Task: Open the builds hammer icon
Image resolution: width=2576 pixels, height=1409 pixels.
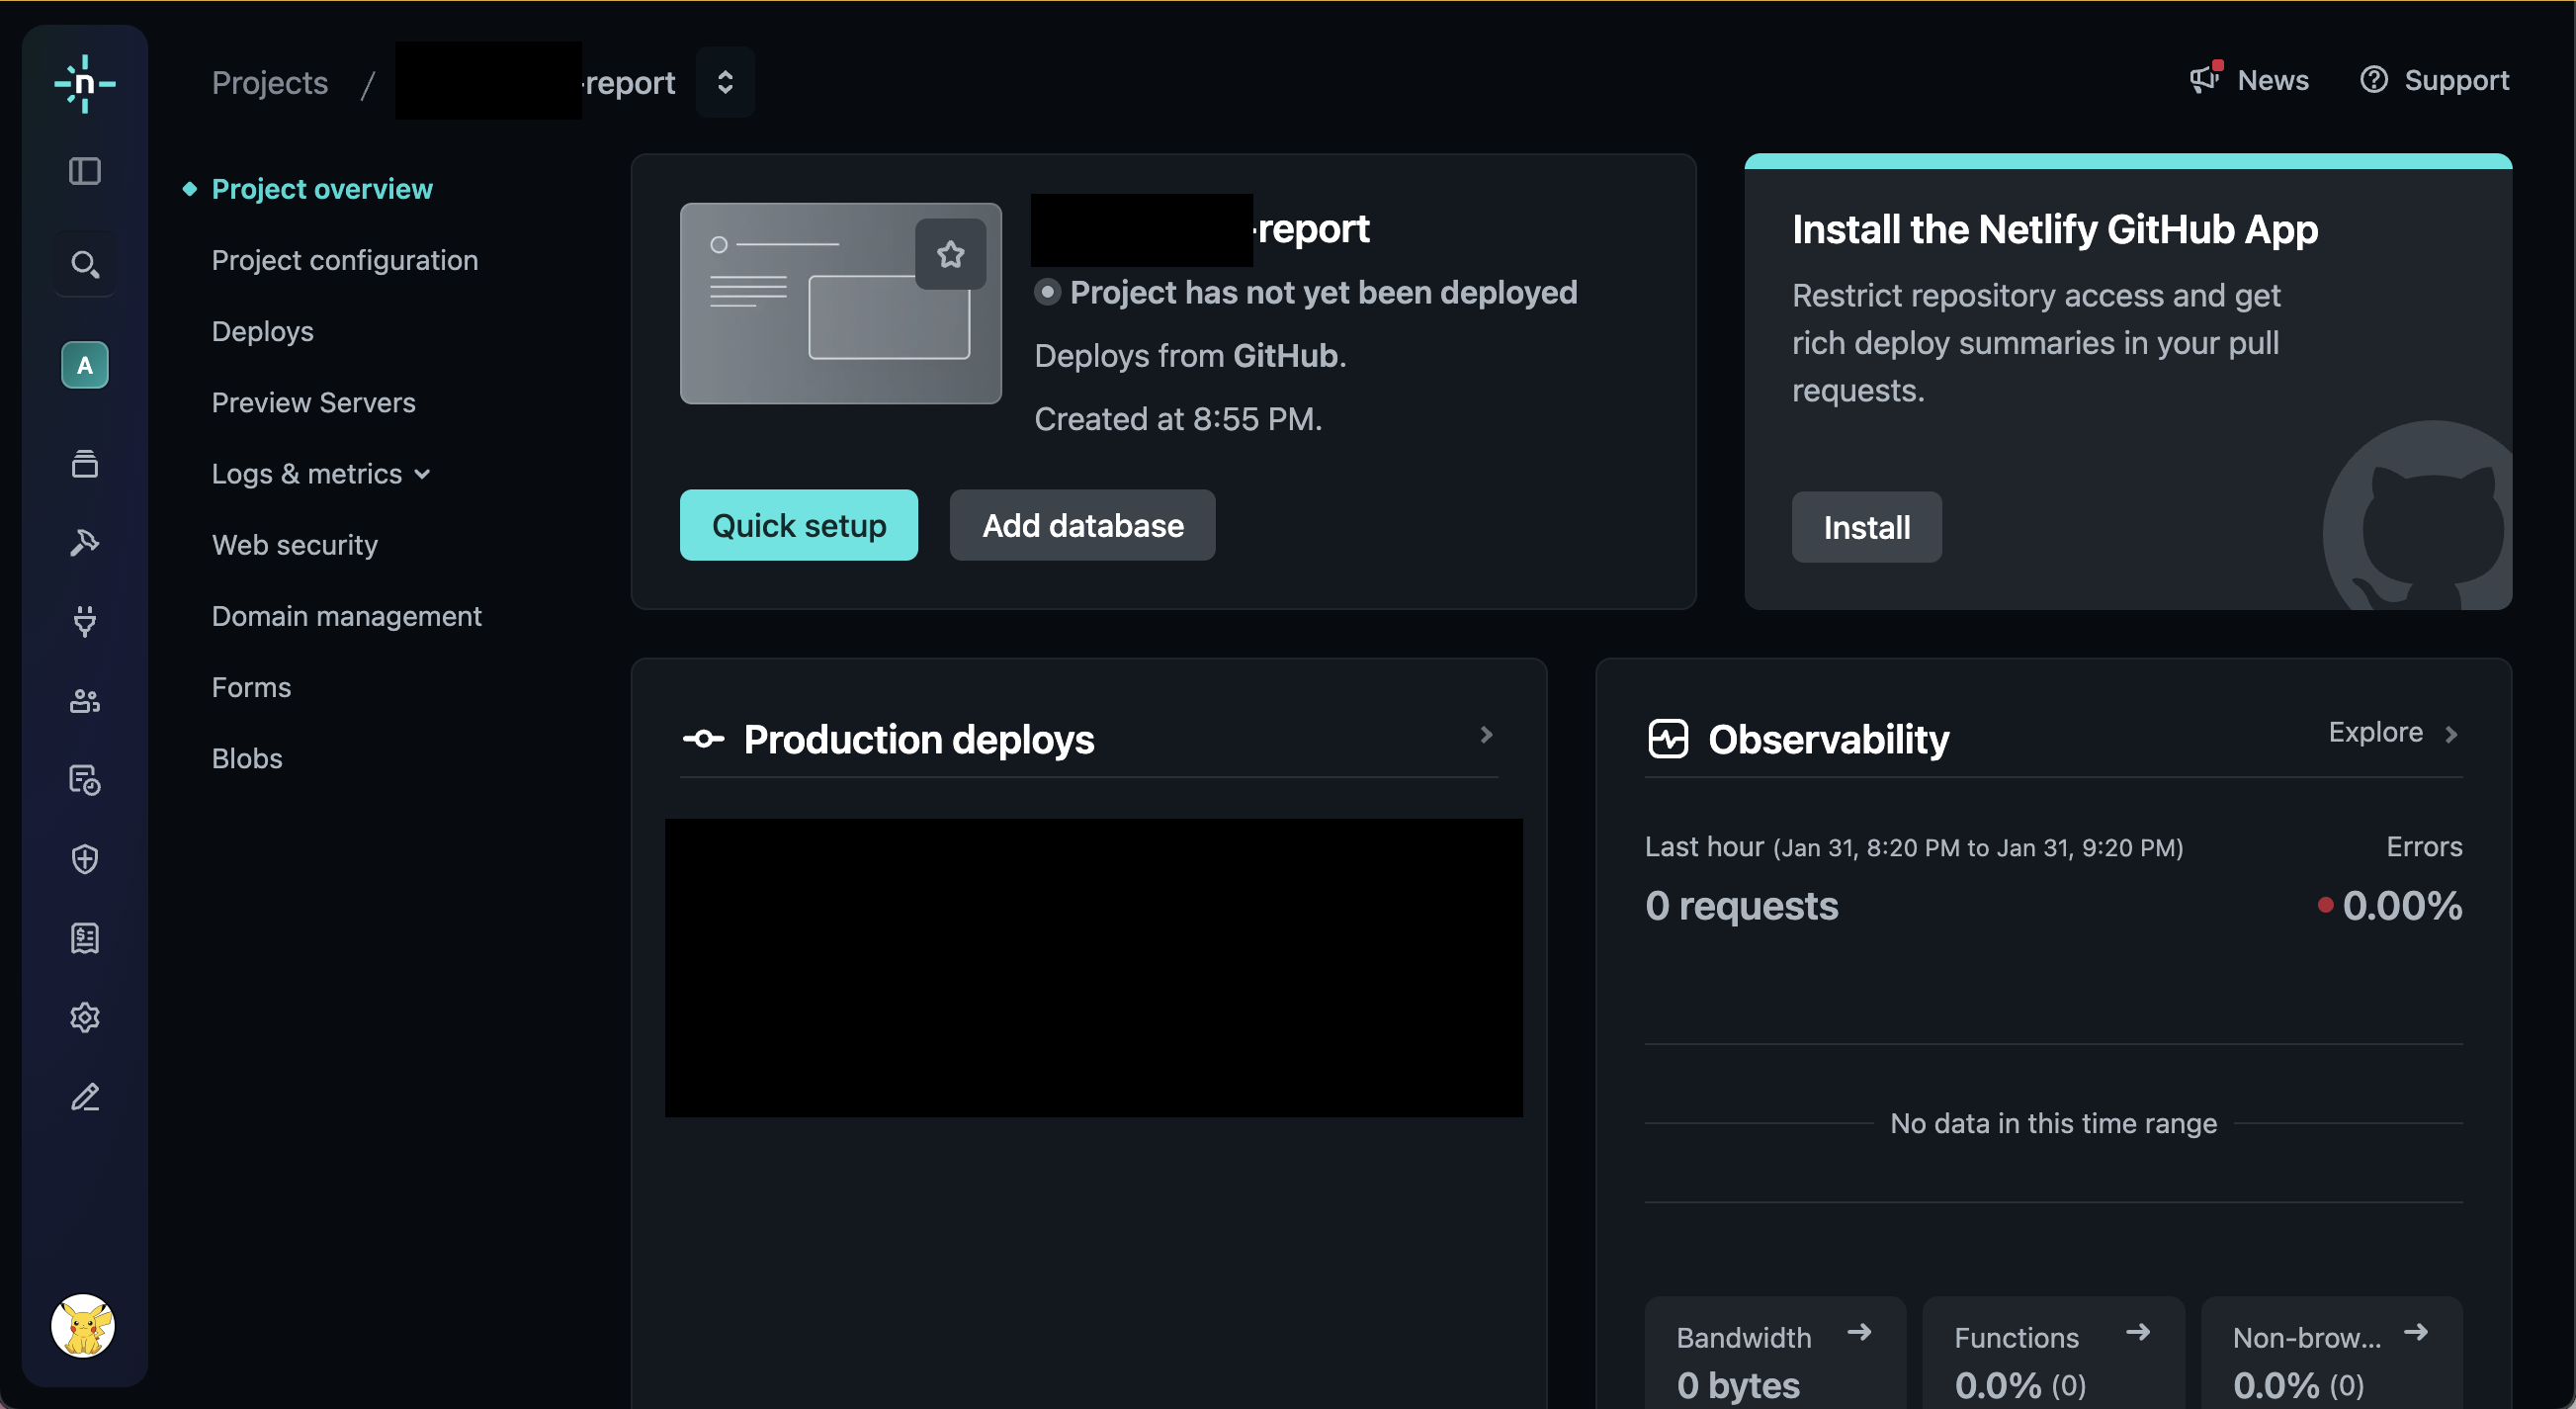Action: 84,542
